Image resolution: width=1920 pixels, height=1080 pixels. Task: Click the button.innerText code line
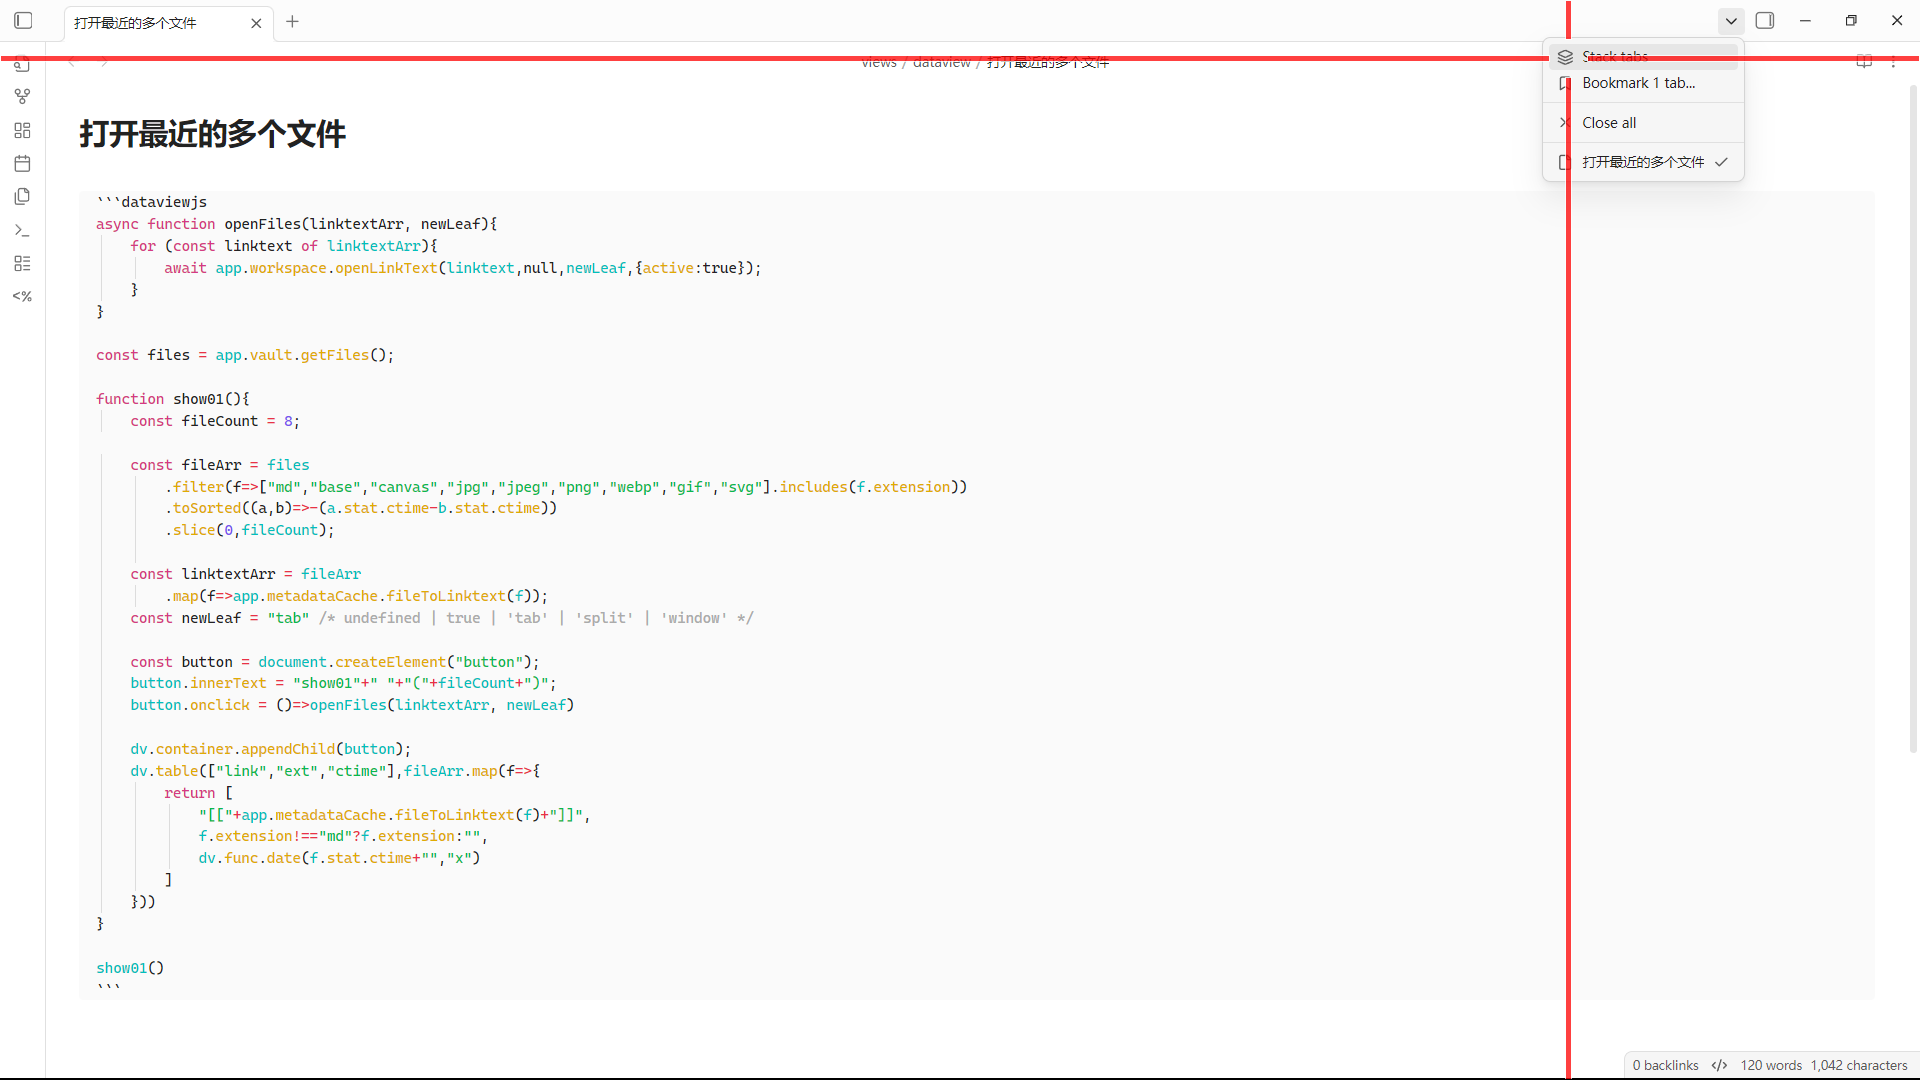(343, 683)
